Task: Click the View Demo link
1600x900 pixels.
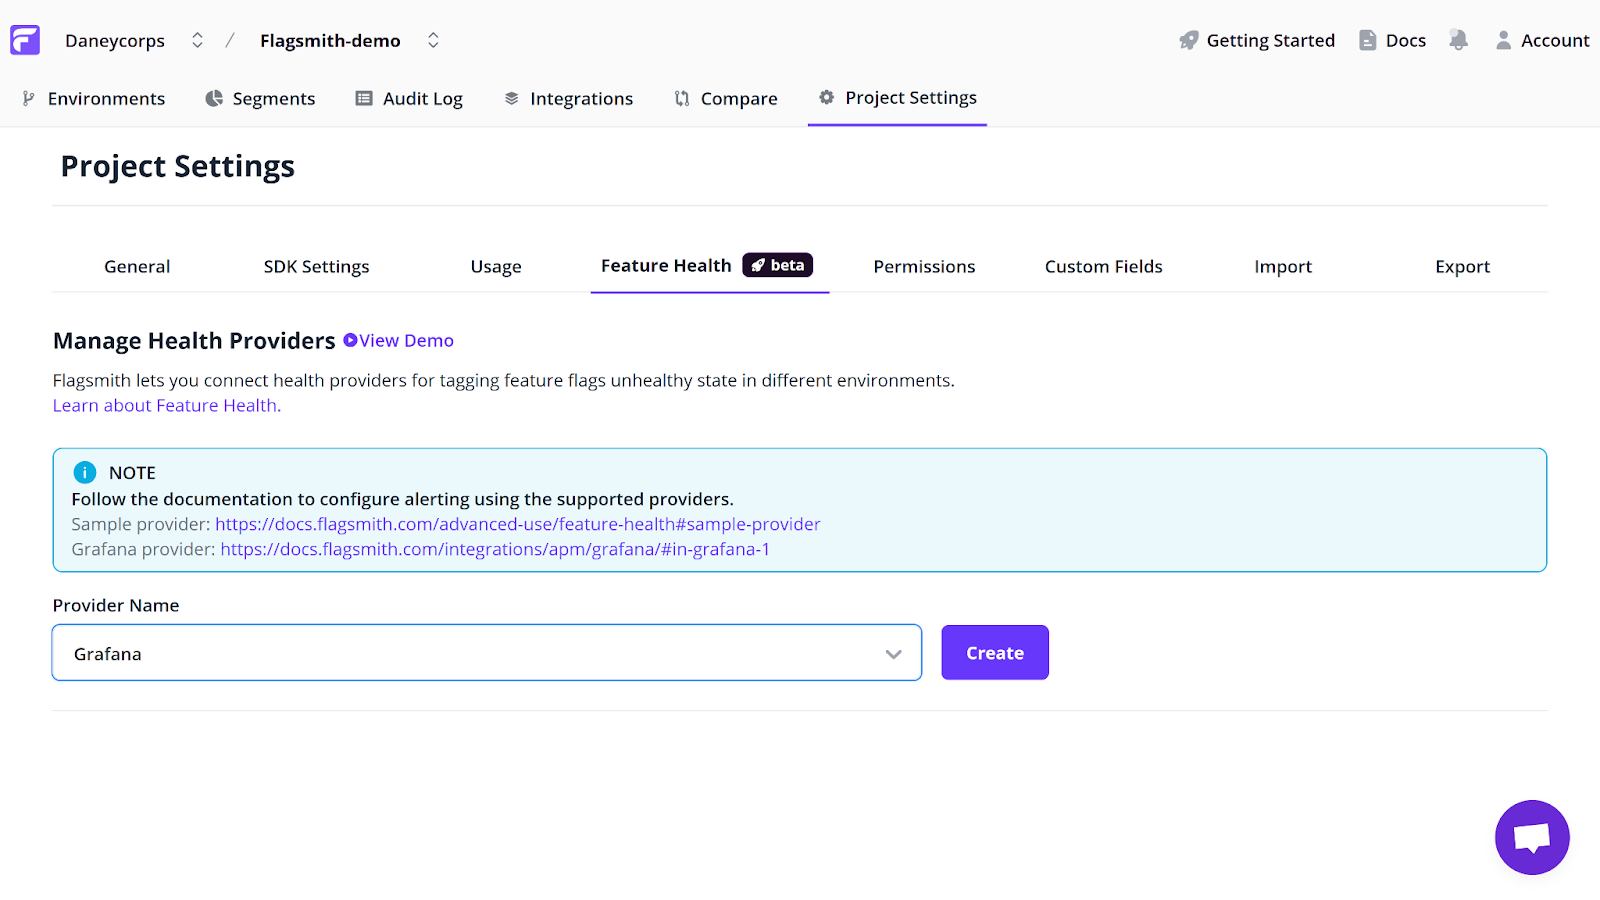Action: click(x=406, y=341)
